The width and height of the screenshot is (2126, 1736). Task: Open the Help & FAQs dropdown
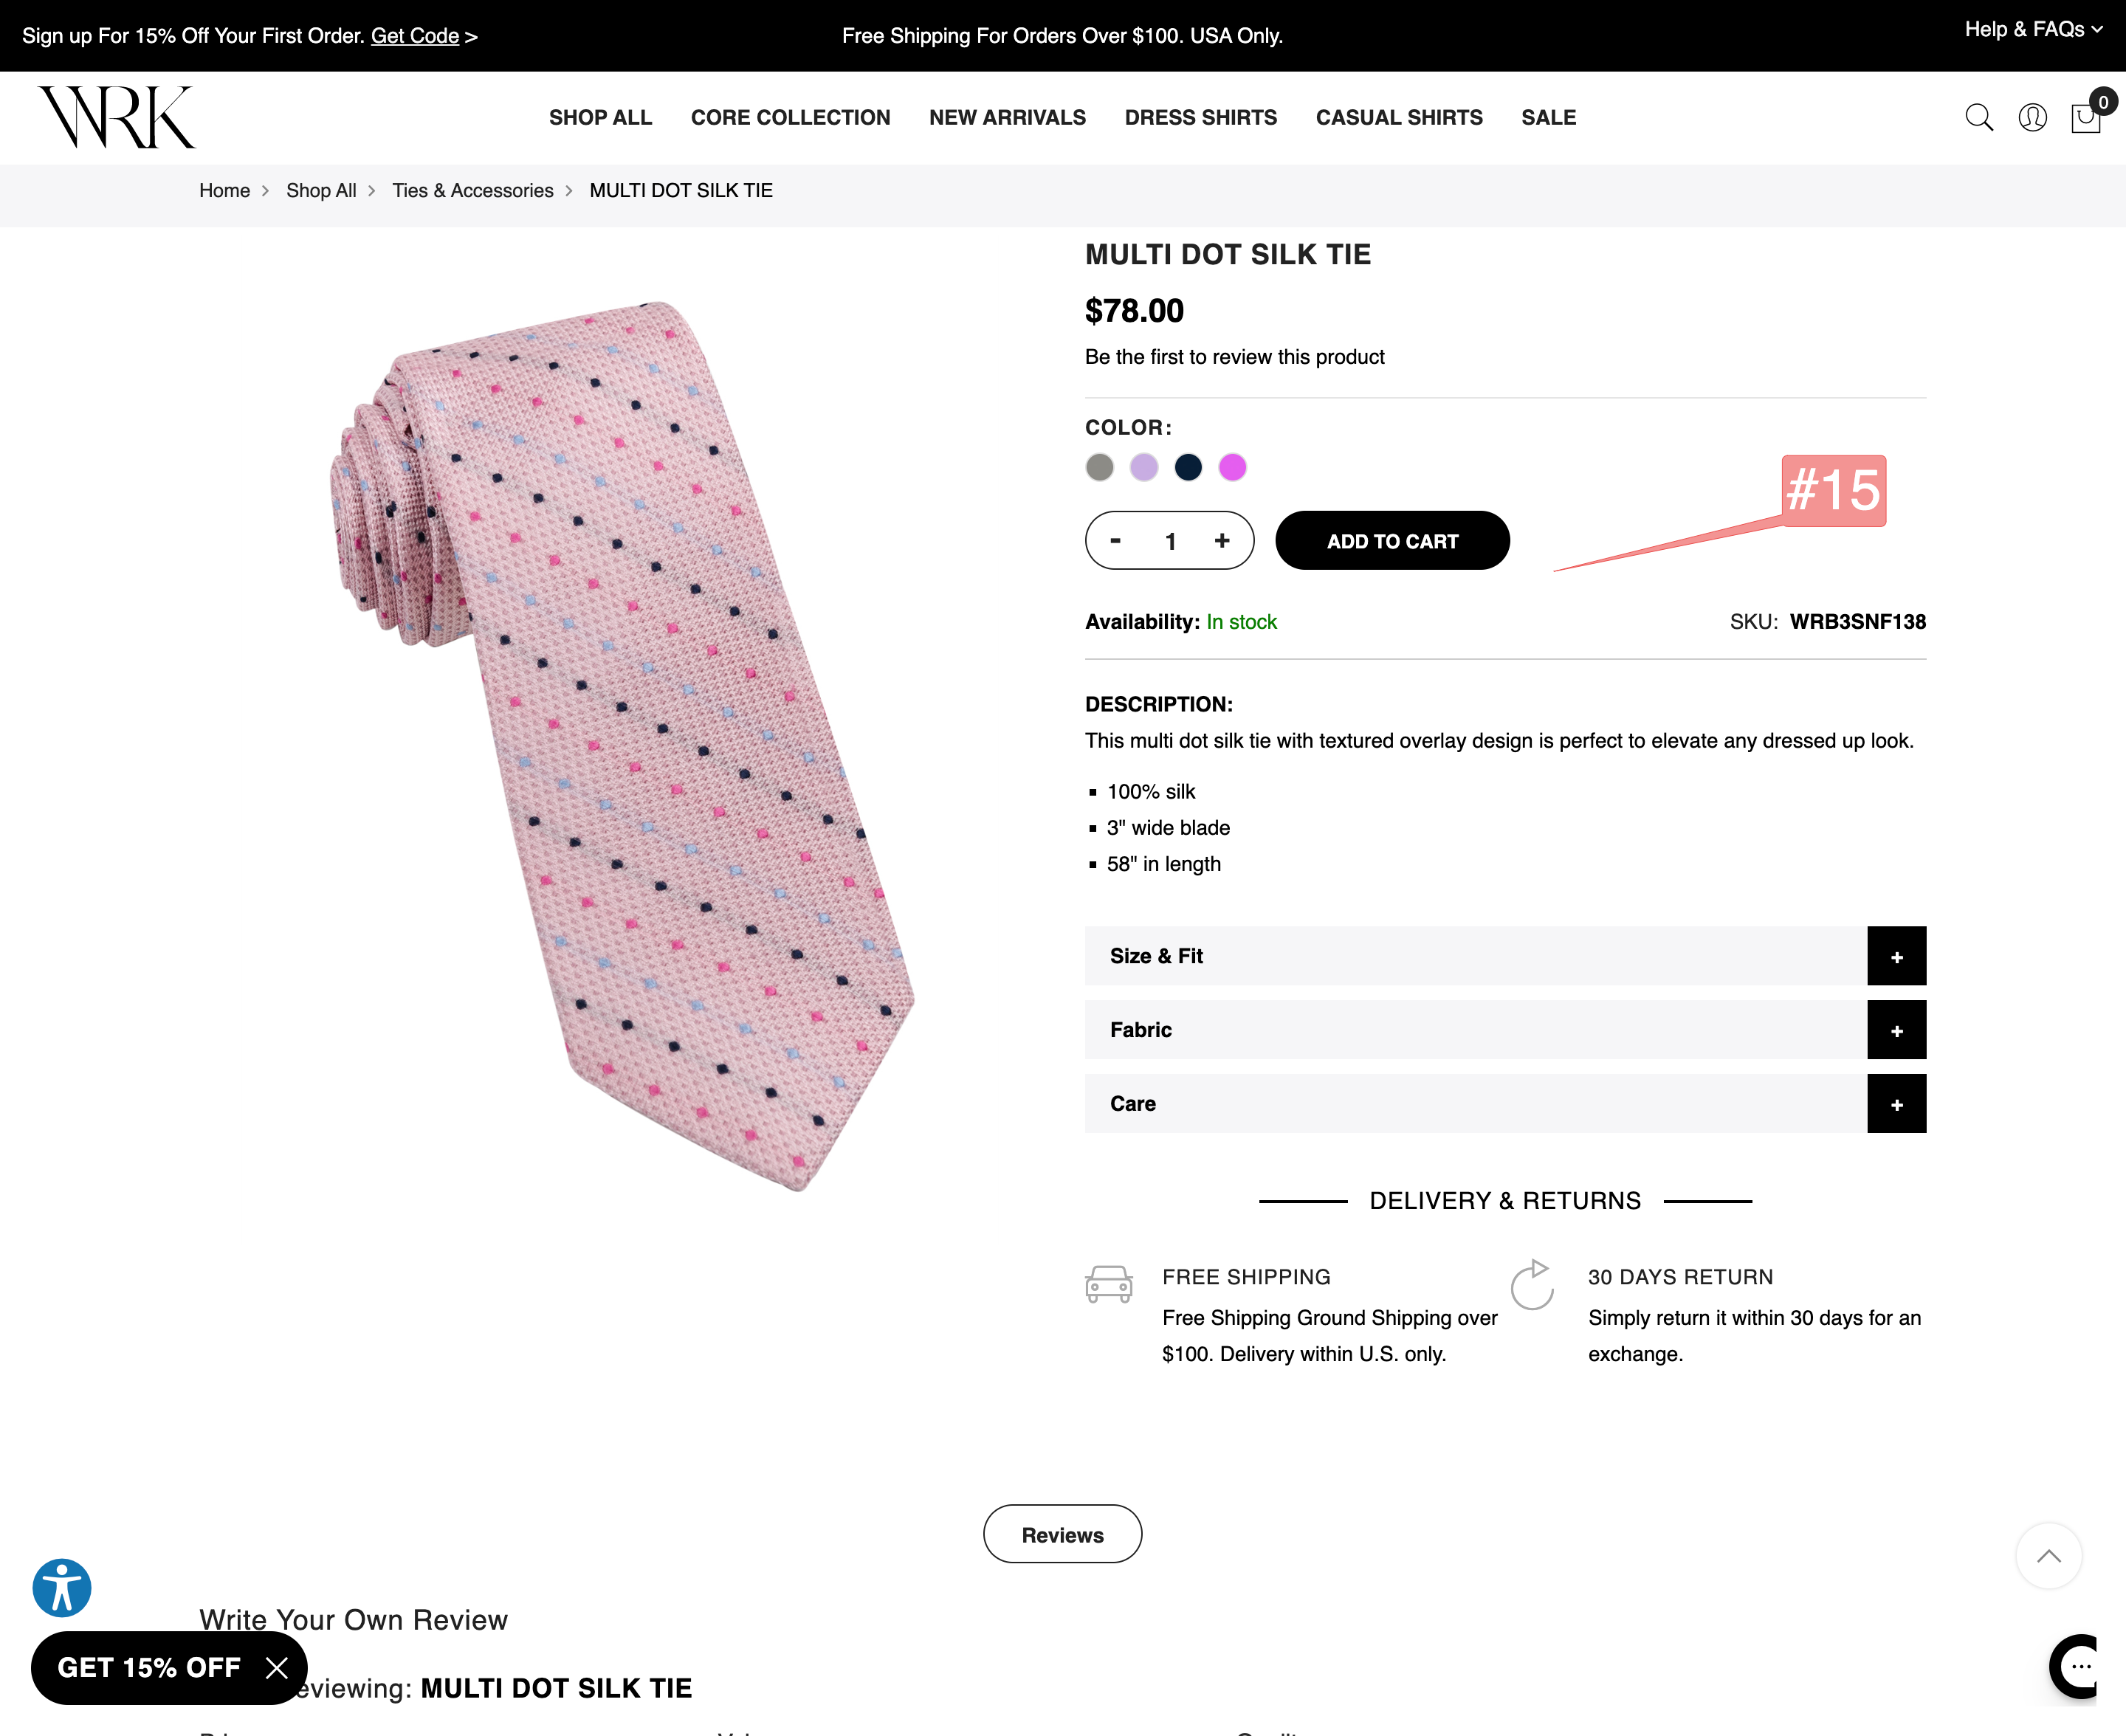pos(2033,29)
